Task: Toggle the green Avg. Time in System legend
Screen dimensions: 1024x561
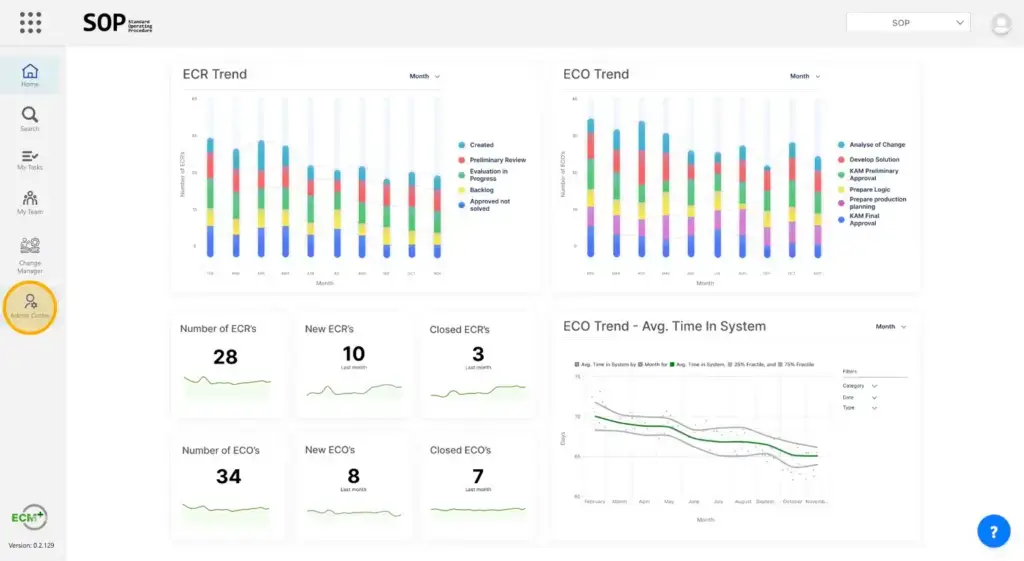Action: (672, 364)
